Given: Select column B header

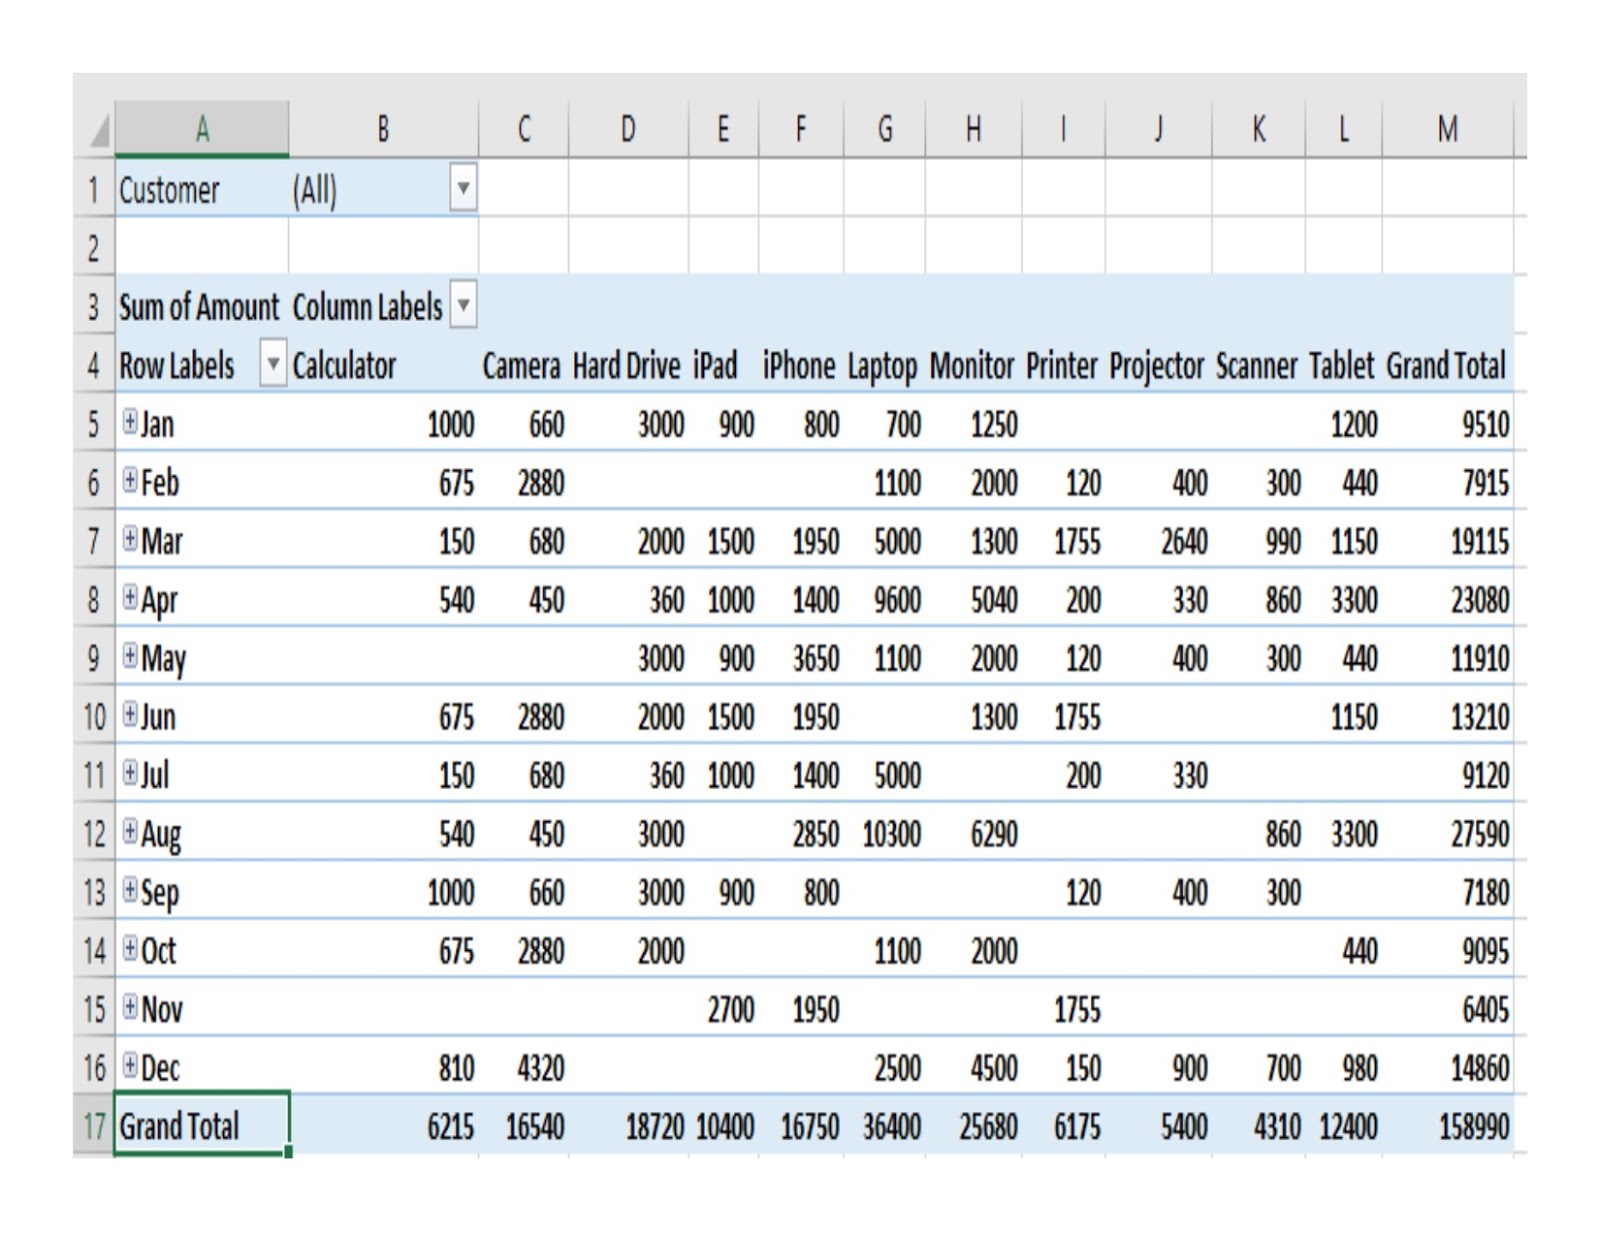Looking at the screenshot, I should point(384,127).
